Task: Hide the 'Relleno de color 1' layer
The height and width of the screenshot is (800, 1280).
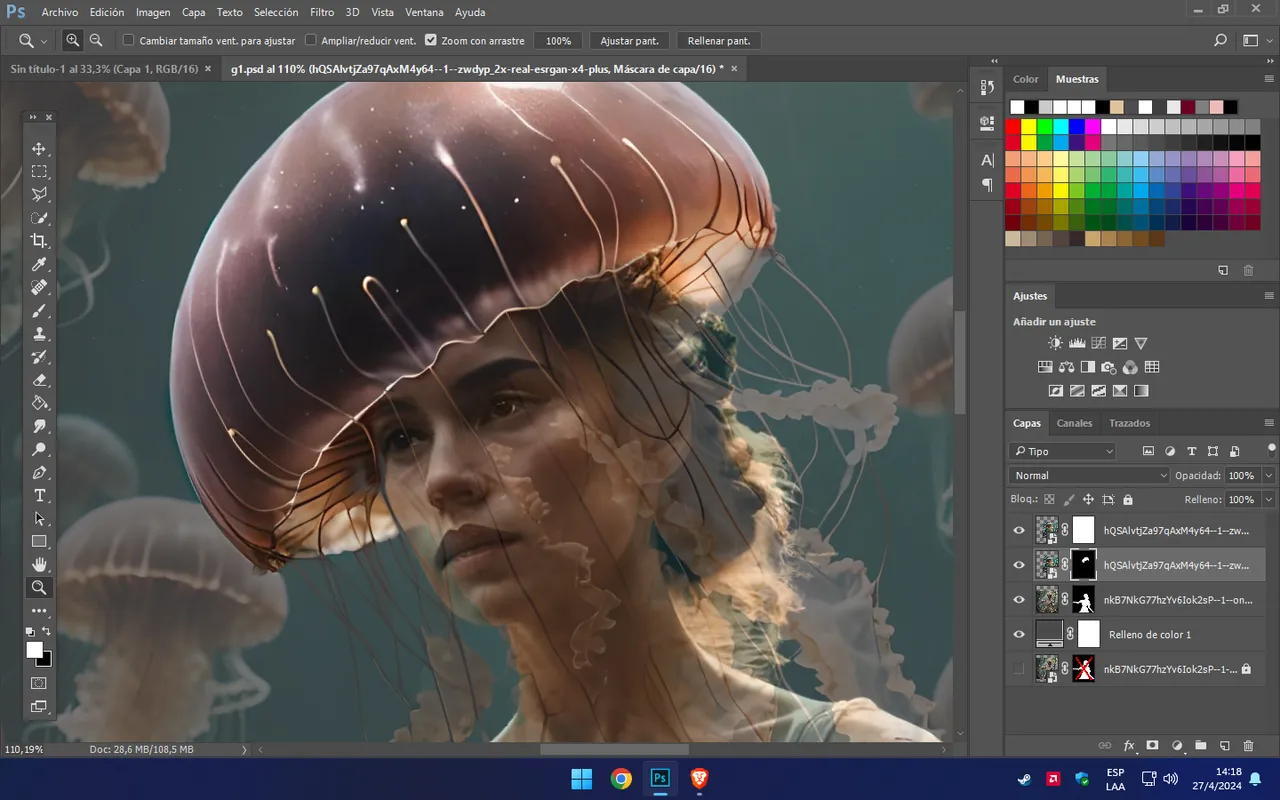Action: pyautogui.click(x=1019, y=634)
